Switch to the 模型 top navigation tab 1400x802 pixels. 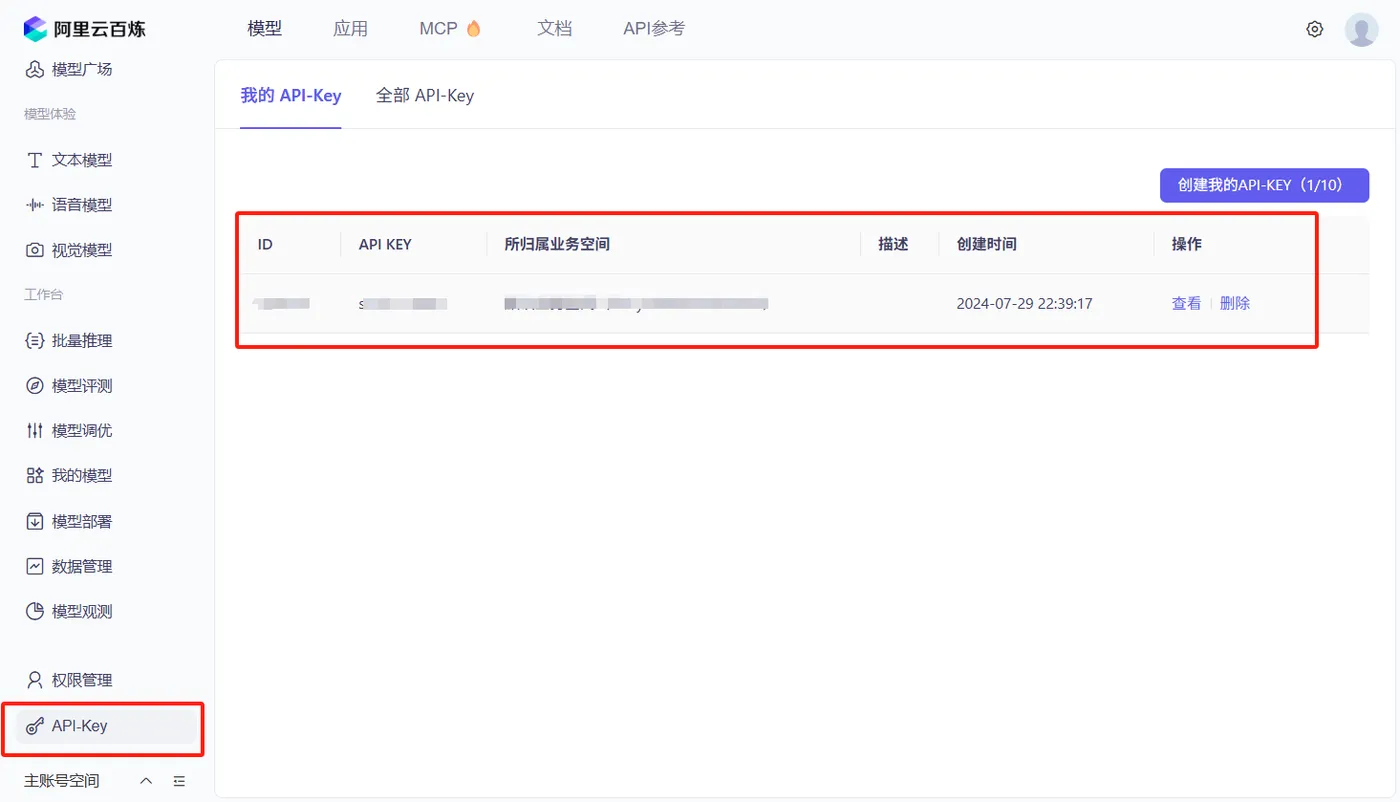click(x=264, y=29)
